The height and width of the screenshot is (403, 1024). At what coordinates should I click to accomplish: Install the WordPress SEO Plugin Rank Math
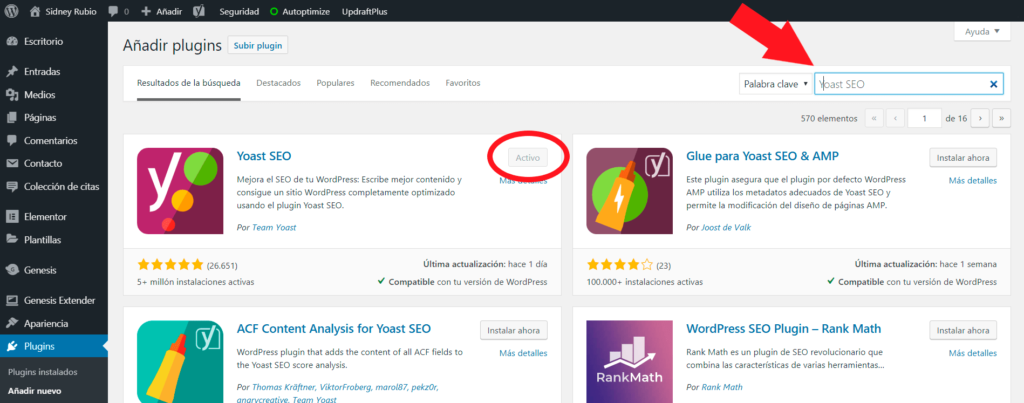pos(963,330)
